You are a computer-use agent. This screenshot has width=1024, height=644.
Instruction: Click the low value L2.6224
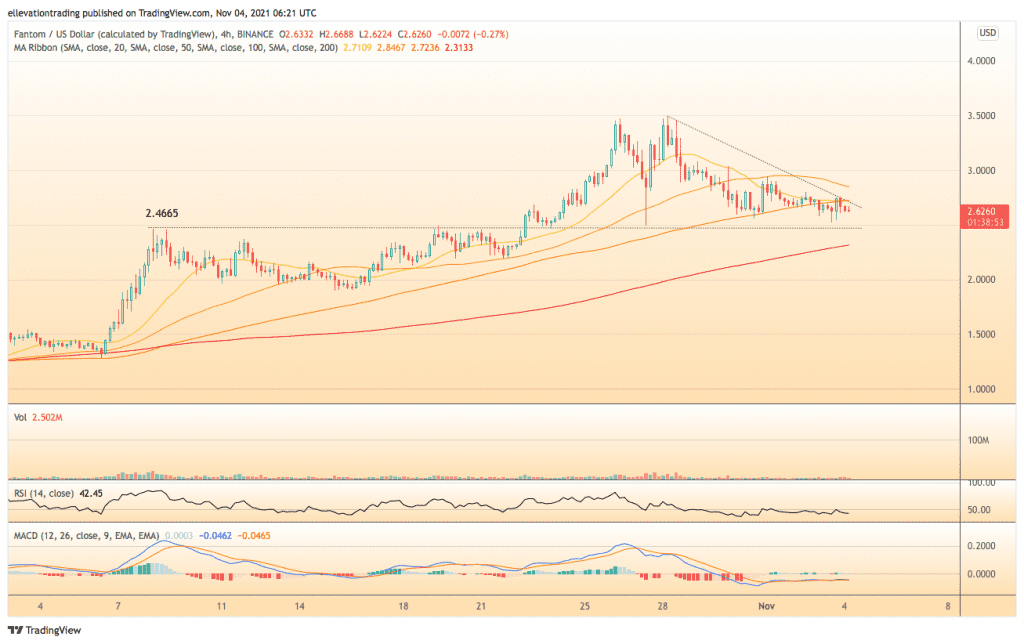point(376,34)
